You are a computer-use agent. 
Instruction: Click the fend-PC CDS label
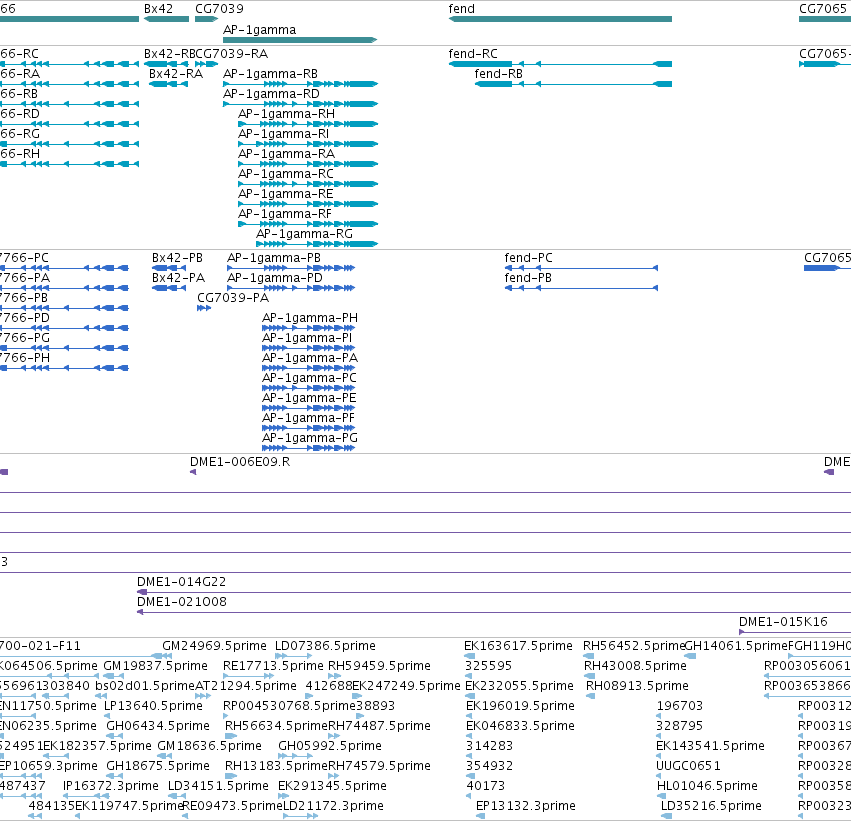(529, 258)
